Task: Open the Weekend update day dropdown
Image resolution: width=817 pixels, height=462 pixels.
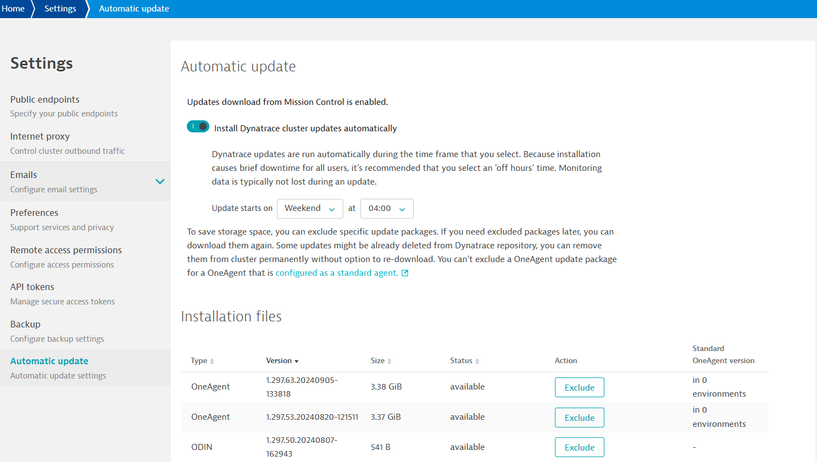Action: 309,209
